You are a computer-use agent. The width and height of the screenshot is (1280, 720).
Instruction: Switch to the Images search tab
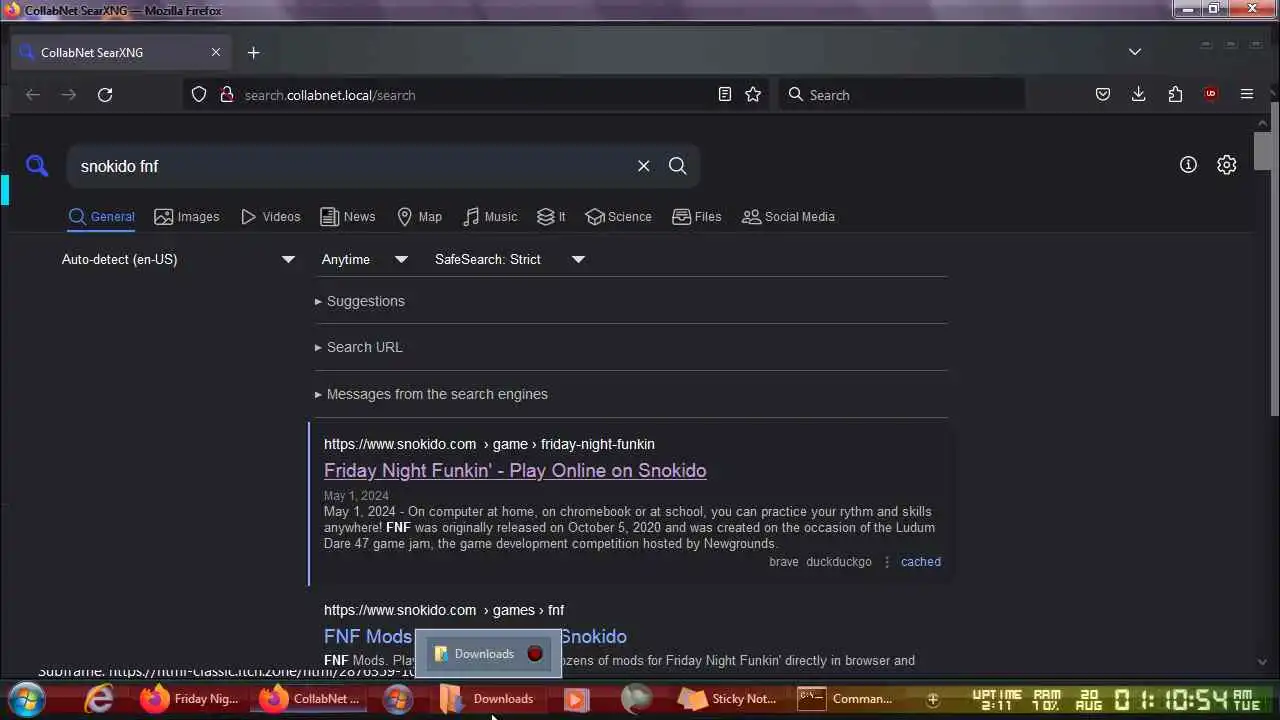pyautogui.click(x=187, y=217)
